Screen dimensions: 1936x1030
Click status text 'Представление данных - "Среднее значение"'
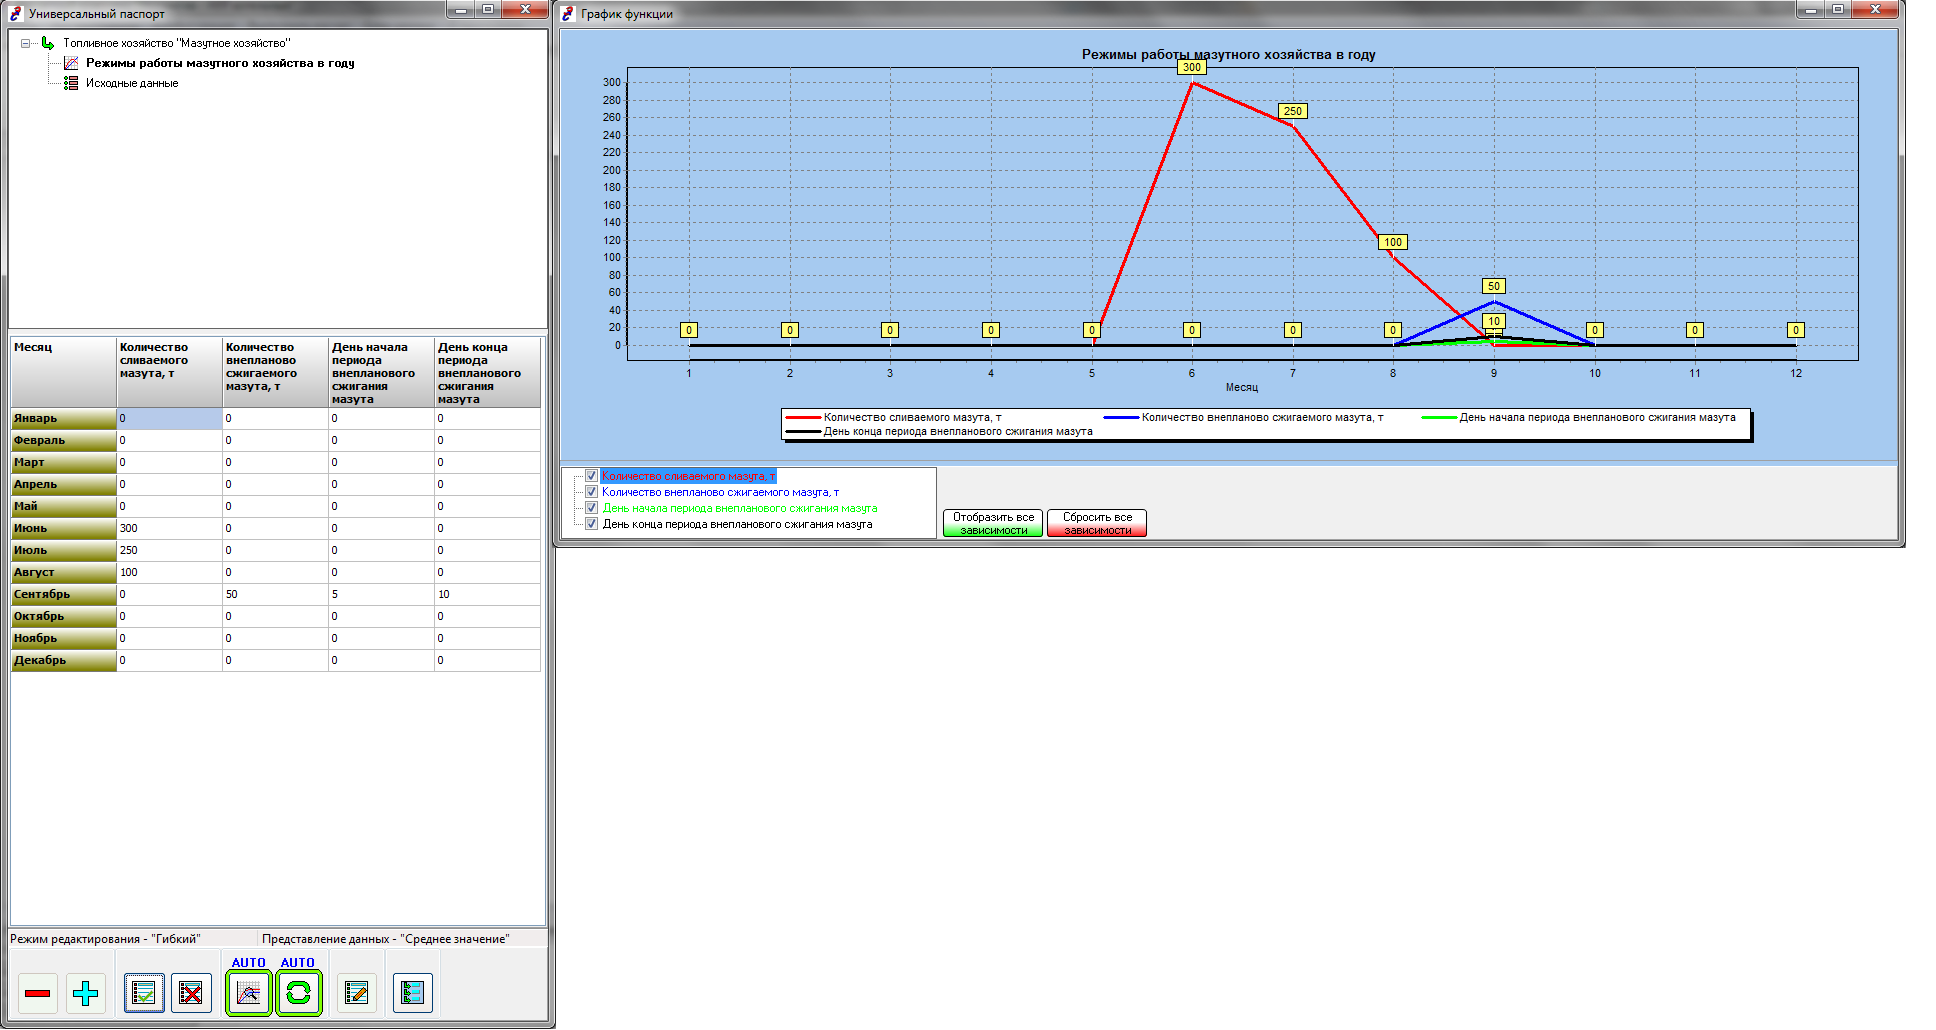click(x=385, y=939)
